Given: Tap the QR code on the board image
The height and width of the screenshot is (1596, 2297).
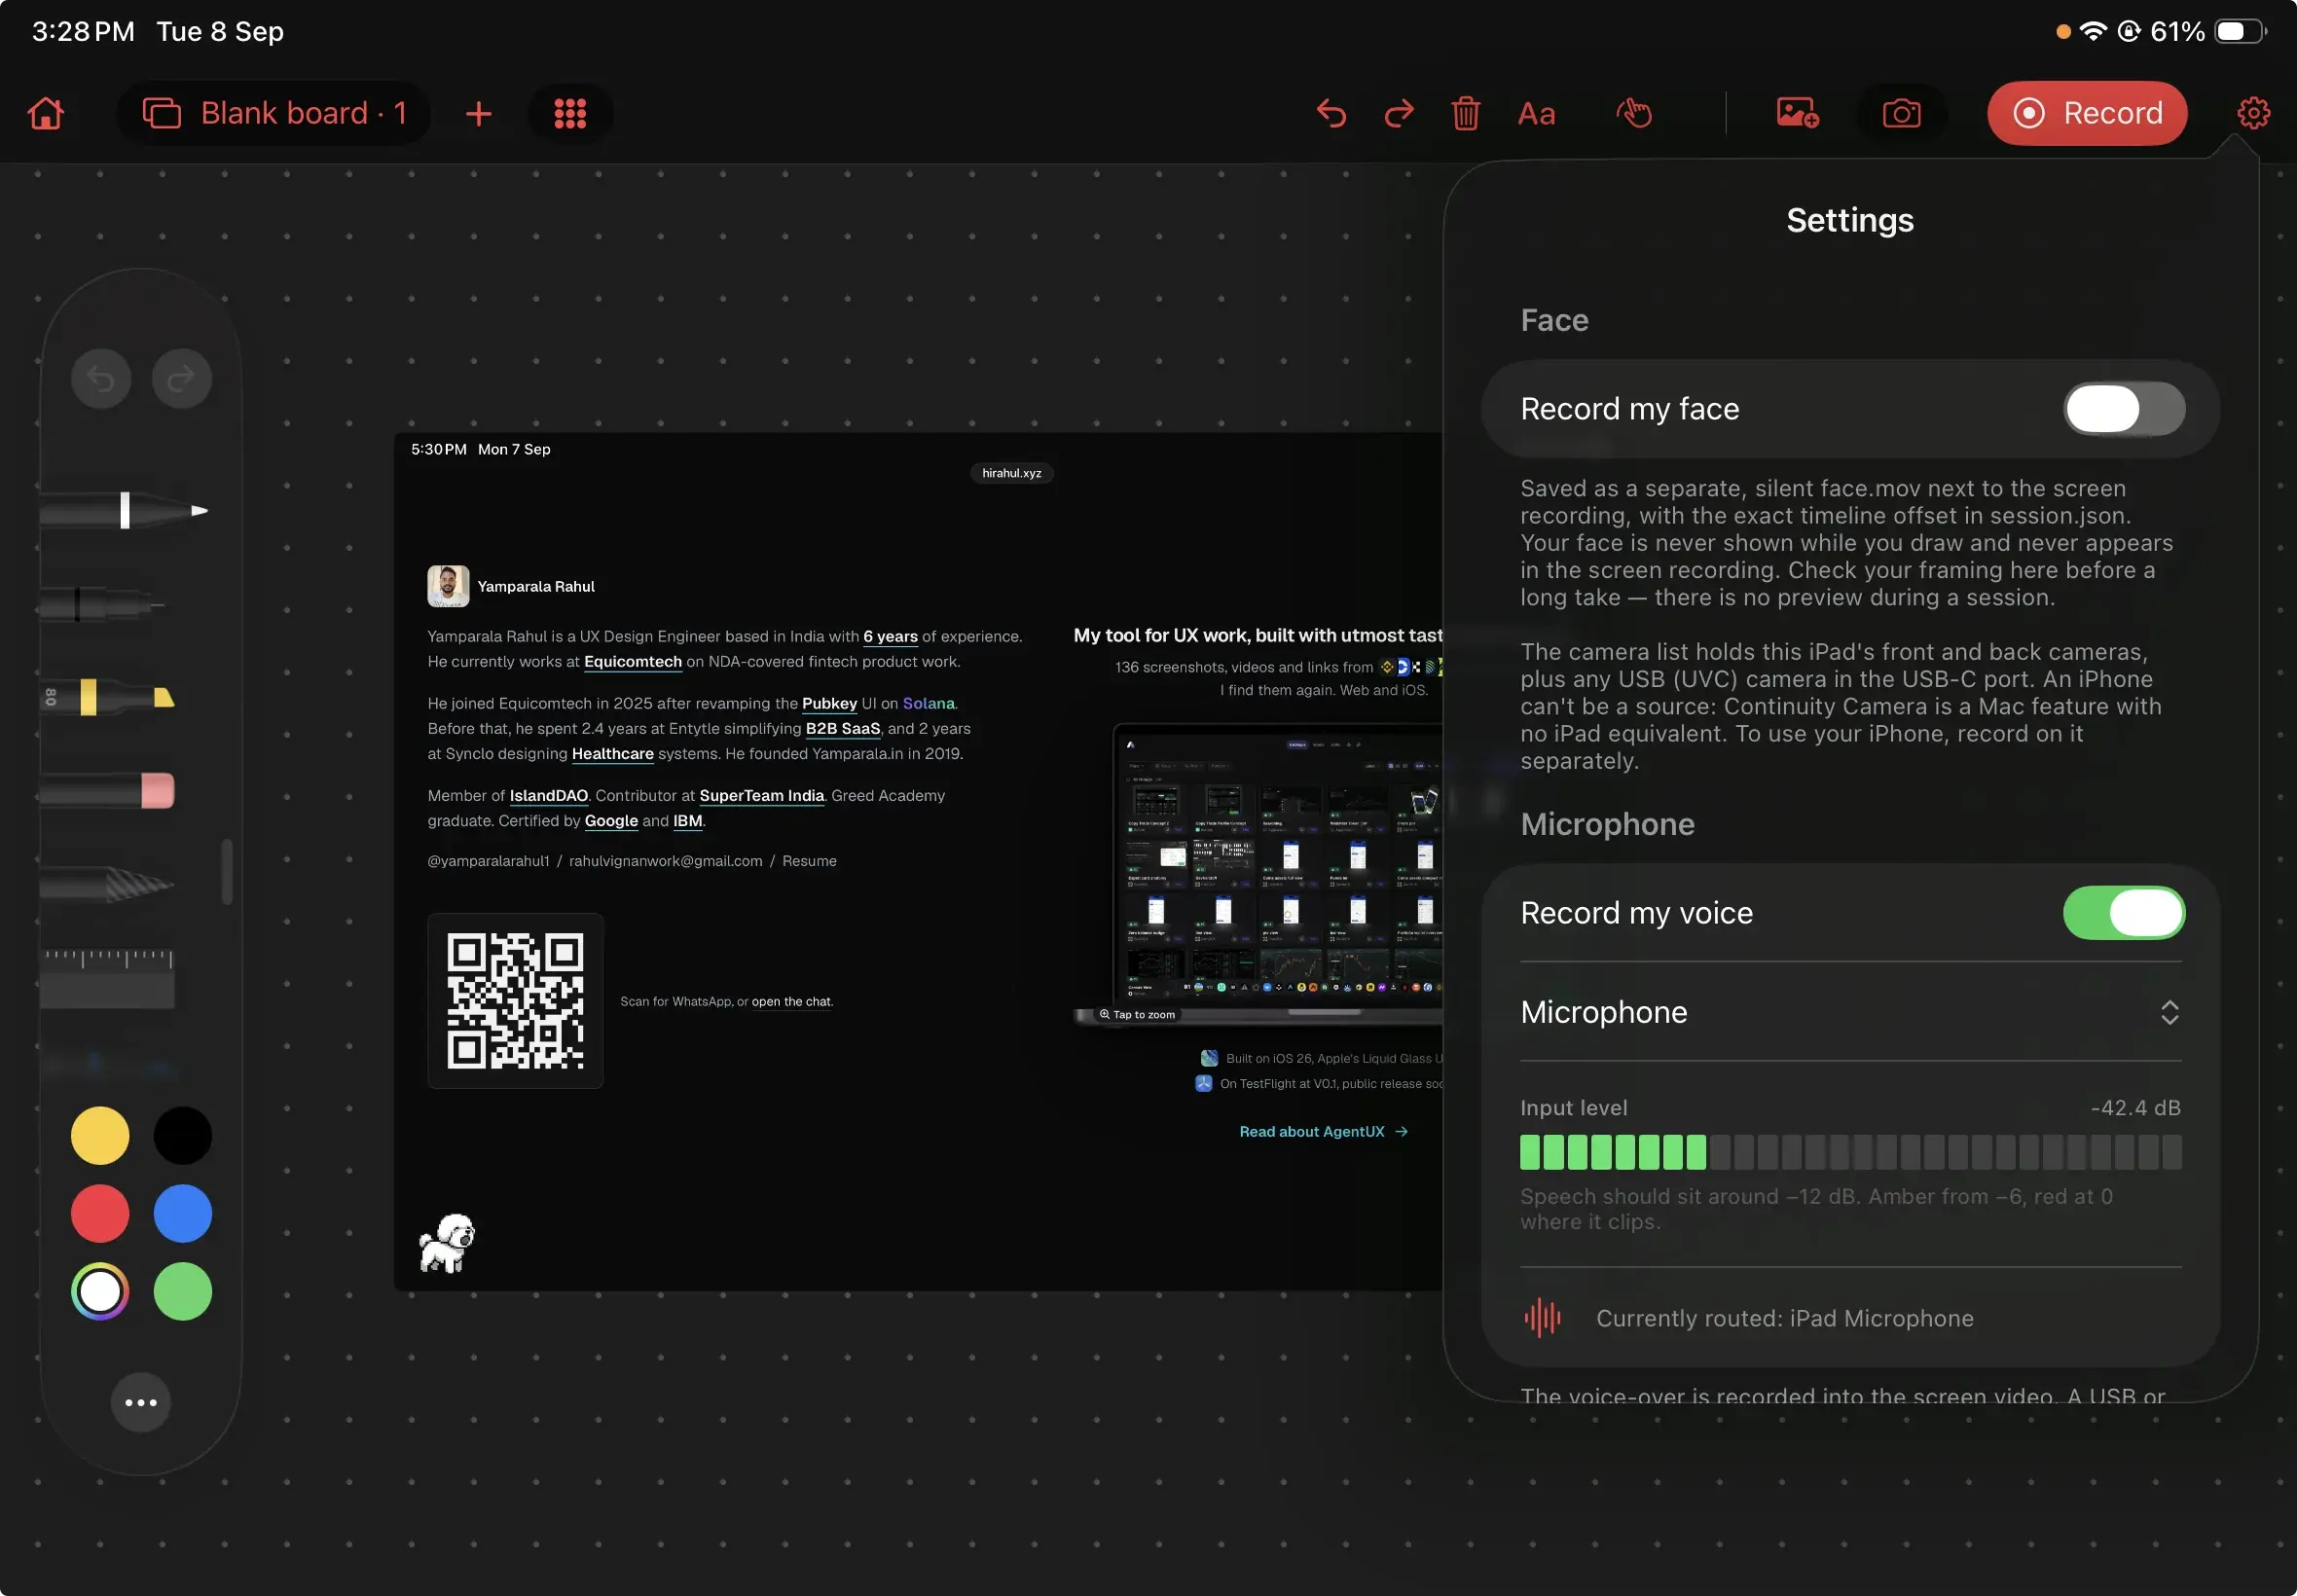Looking at the screenshot, I should point(515,1001).
